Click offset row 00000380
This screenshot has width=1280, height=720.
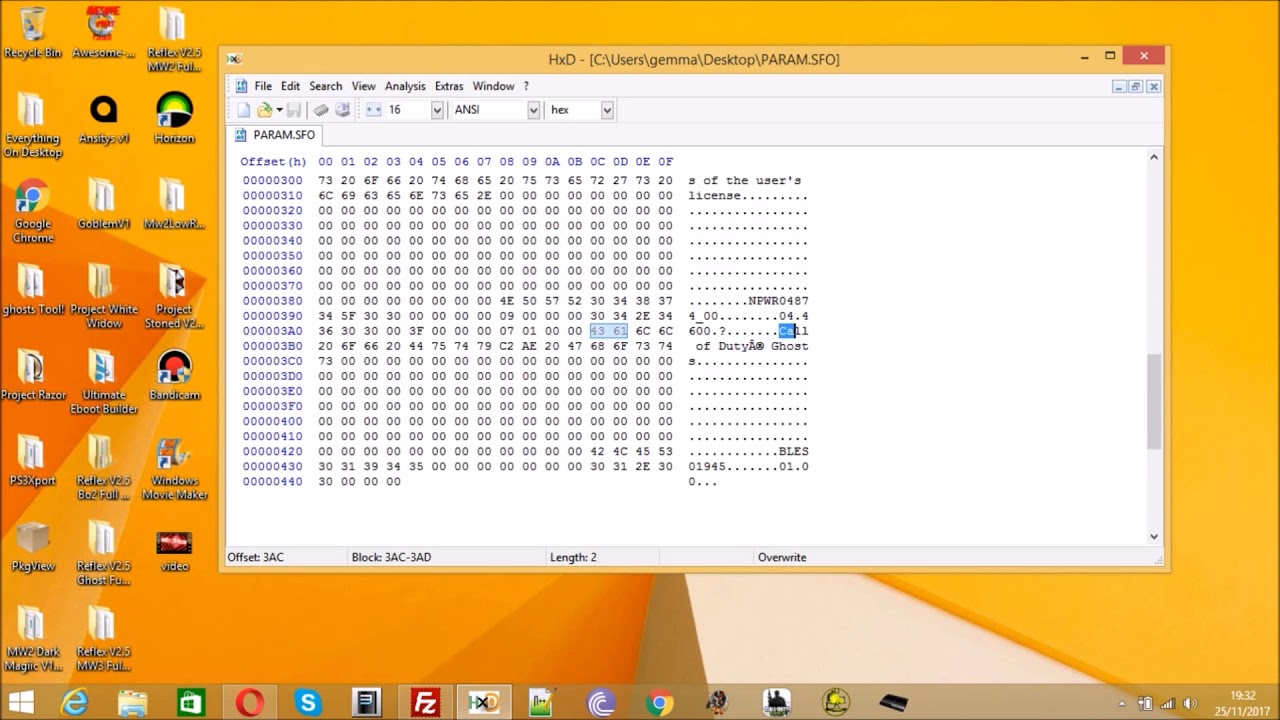coord(272,301)
